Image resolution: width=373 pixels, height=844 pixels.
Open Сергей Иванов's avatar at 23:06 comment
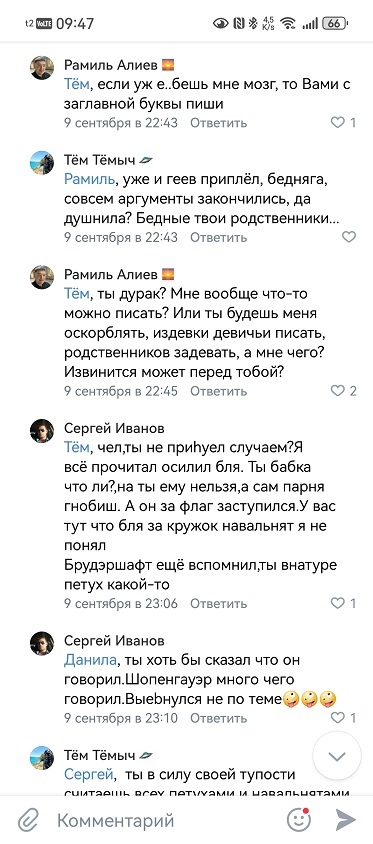42,431
